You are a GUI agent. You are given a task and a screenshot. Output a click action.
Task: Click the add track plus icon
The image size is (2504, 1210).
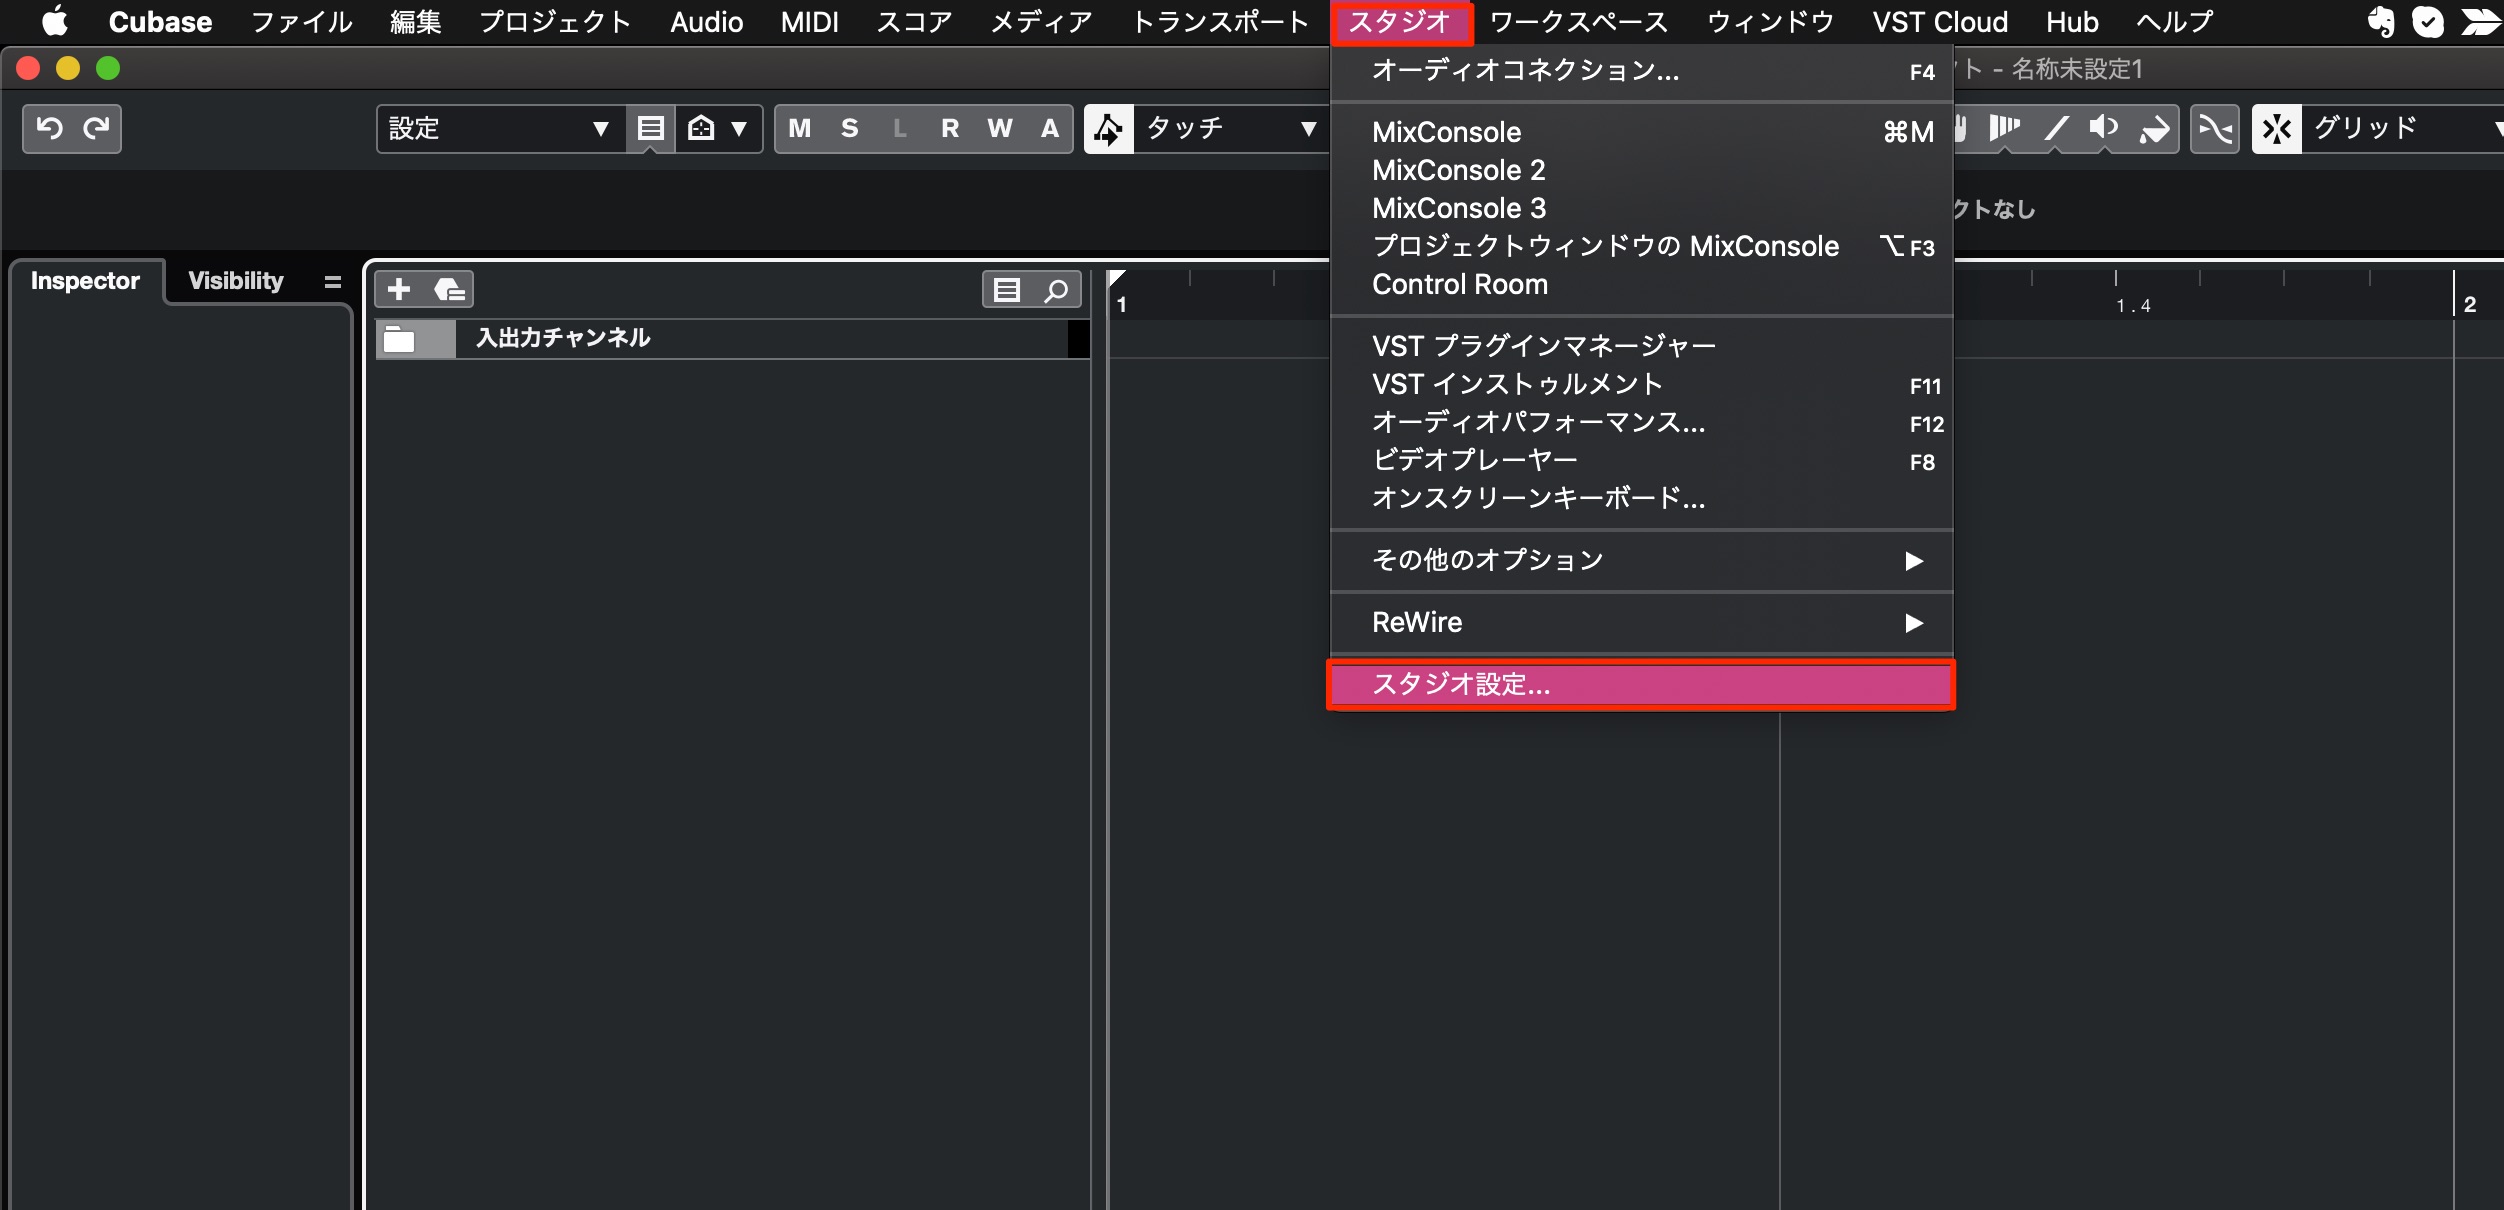399,289
